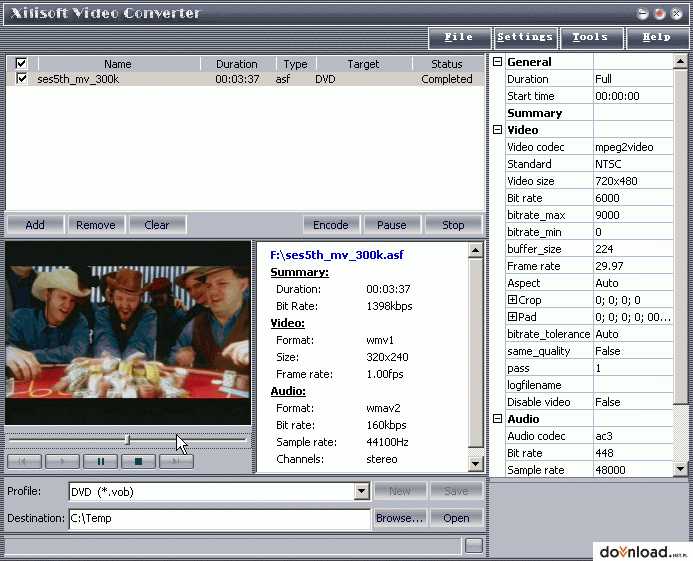Click the Stop encoding button
Image resolution: width=693 pixels, height=561 pixels.
click(x=453, y=225)
